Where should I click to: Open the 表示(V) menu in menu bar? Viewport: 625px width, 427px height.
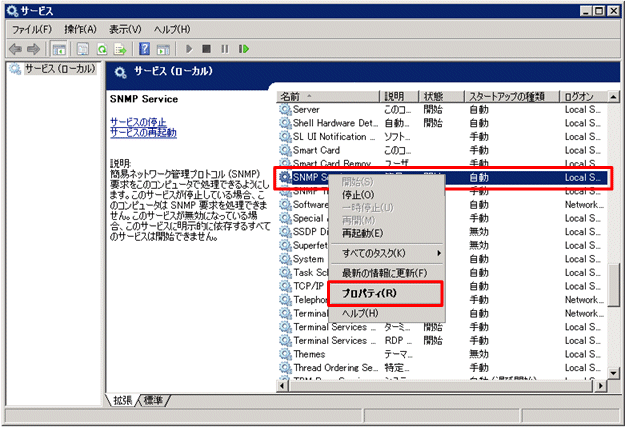[125, 29]
